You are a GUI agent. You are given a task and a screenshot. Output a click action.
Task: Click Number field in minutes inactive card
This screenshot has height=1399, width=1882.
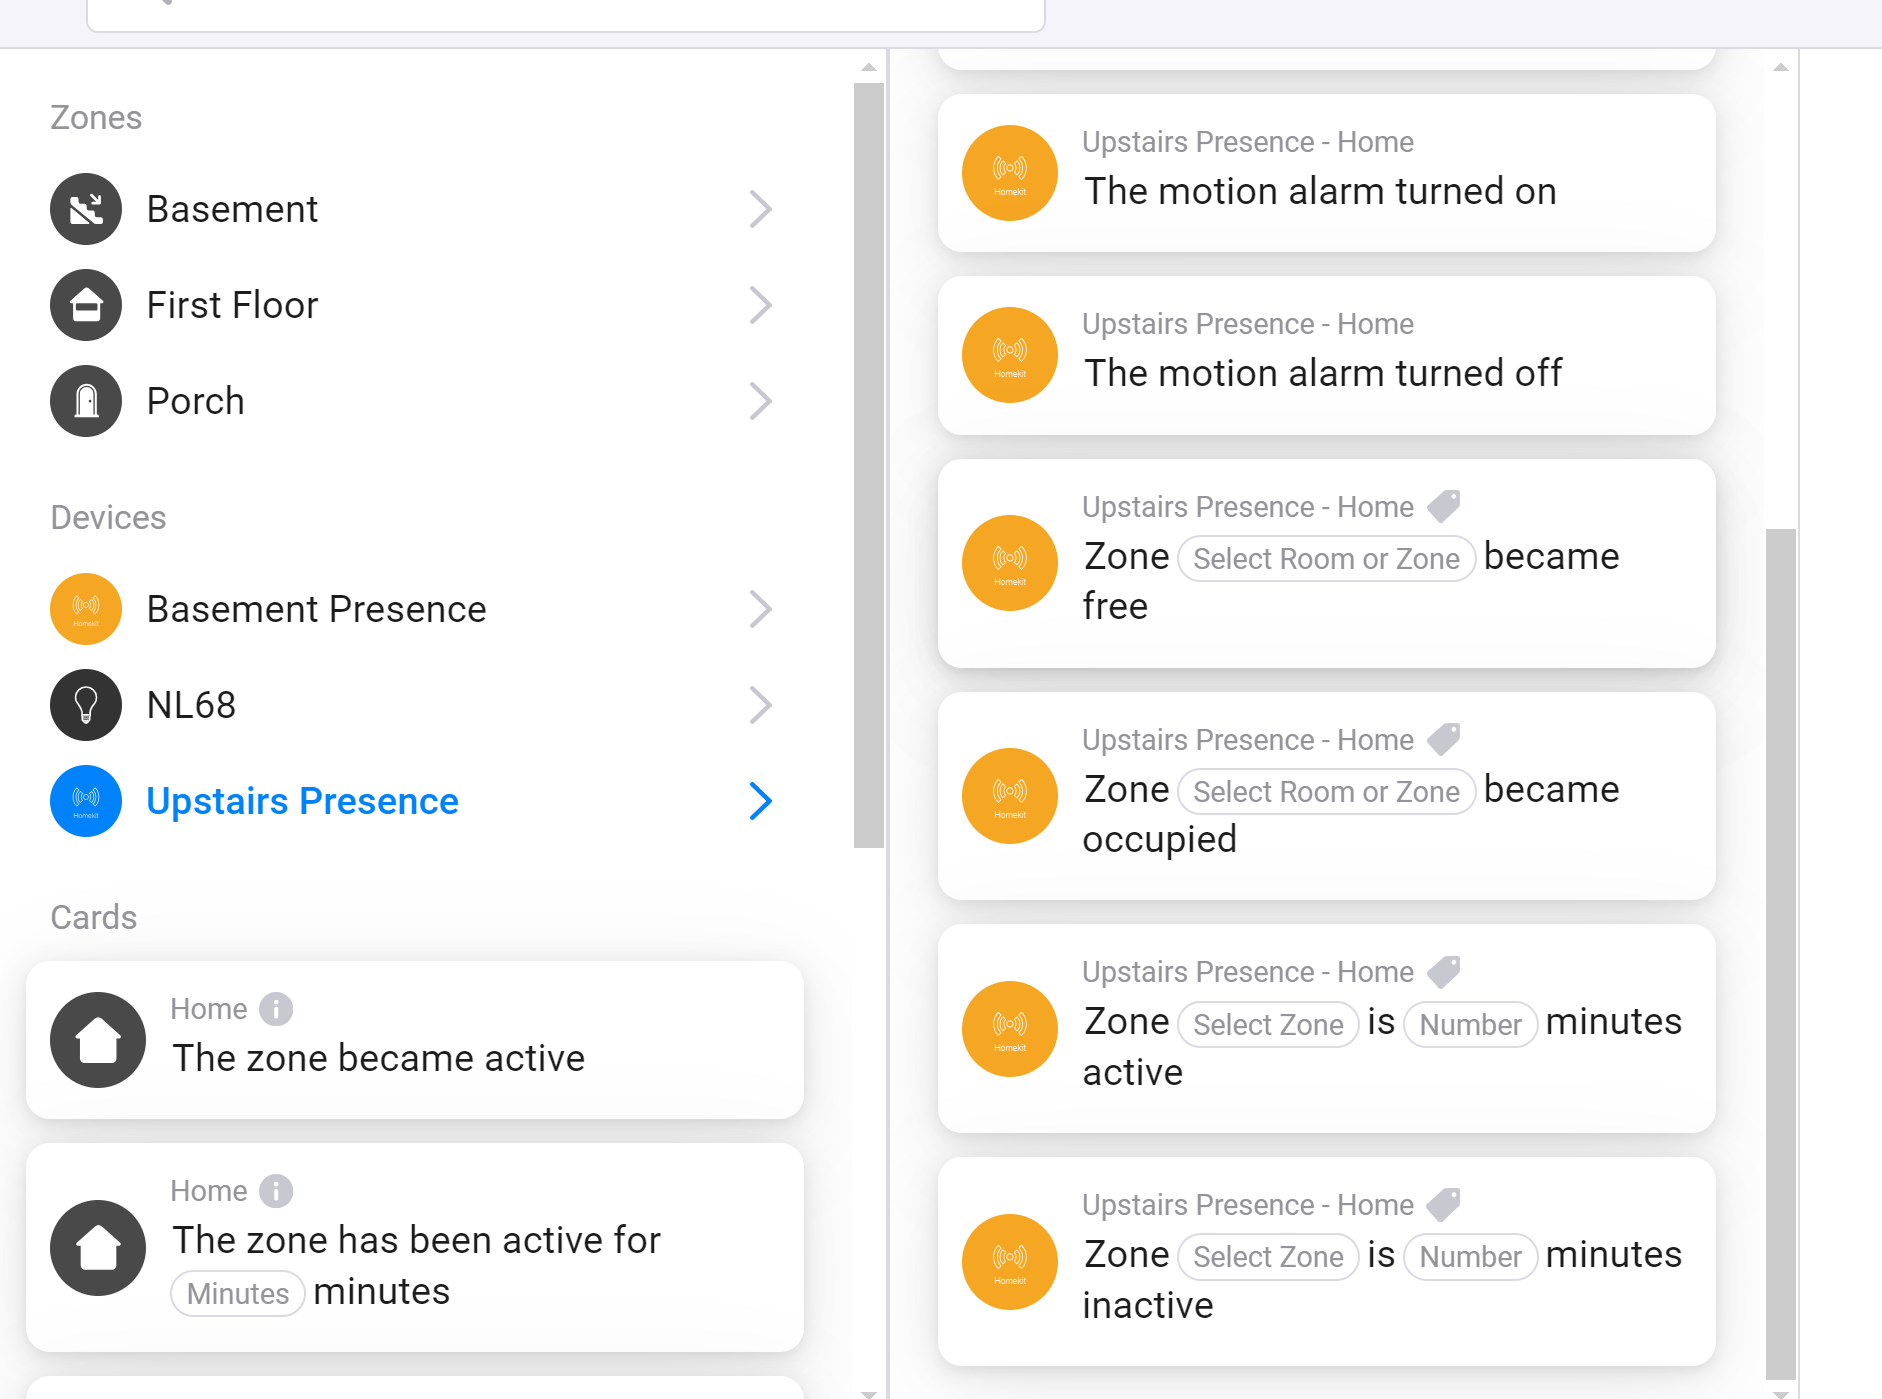[1470, 1256]
